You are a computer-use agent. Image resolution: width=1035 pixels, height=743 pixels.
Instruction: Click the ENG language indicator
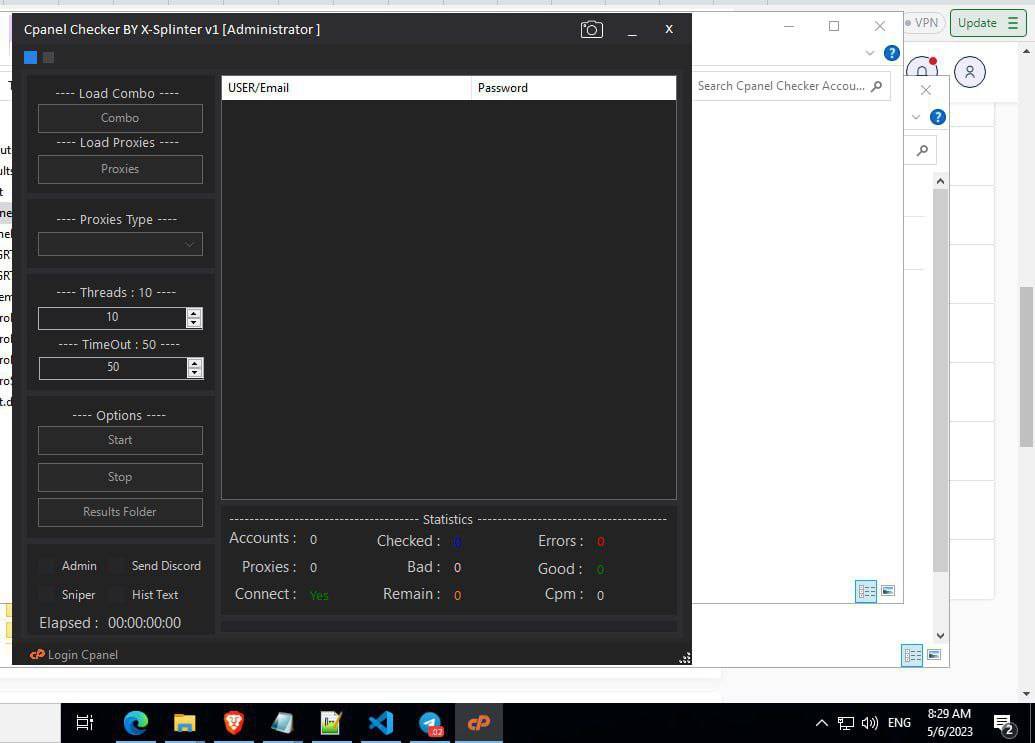(x=899, y=723)
